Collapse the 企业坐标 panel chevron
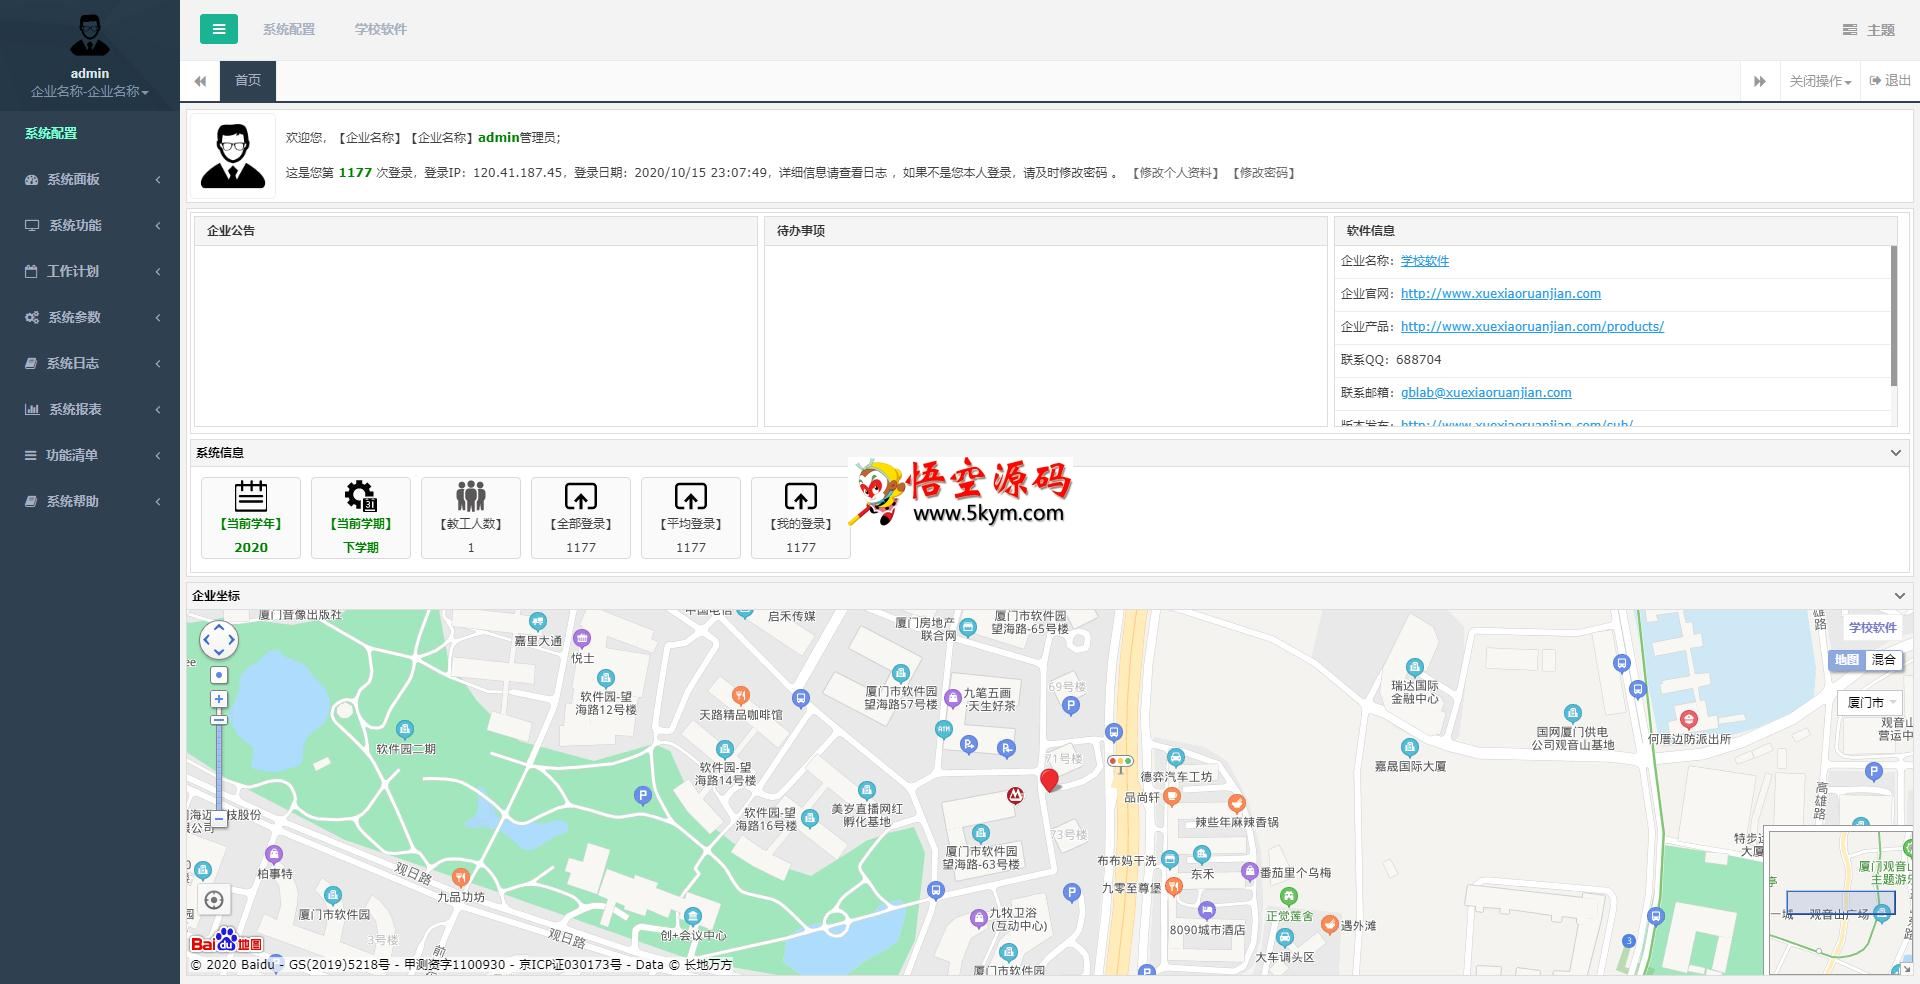1920x984 pixels. [x=1900, y=596]
